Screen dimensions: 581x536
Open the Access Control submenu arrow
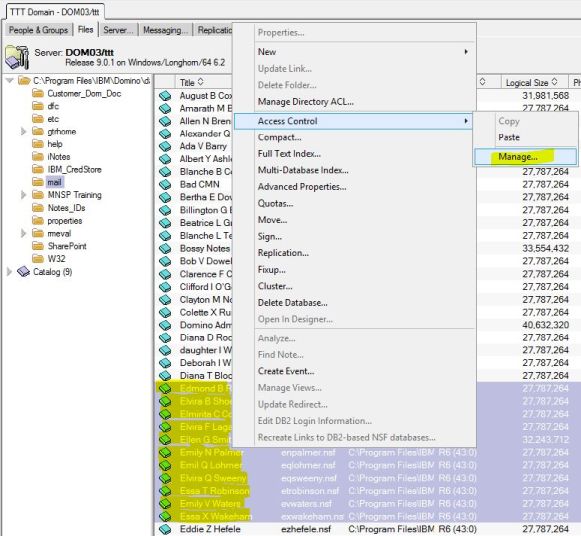[x=466, y=121]
